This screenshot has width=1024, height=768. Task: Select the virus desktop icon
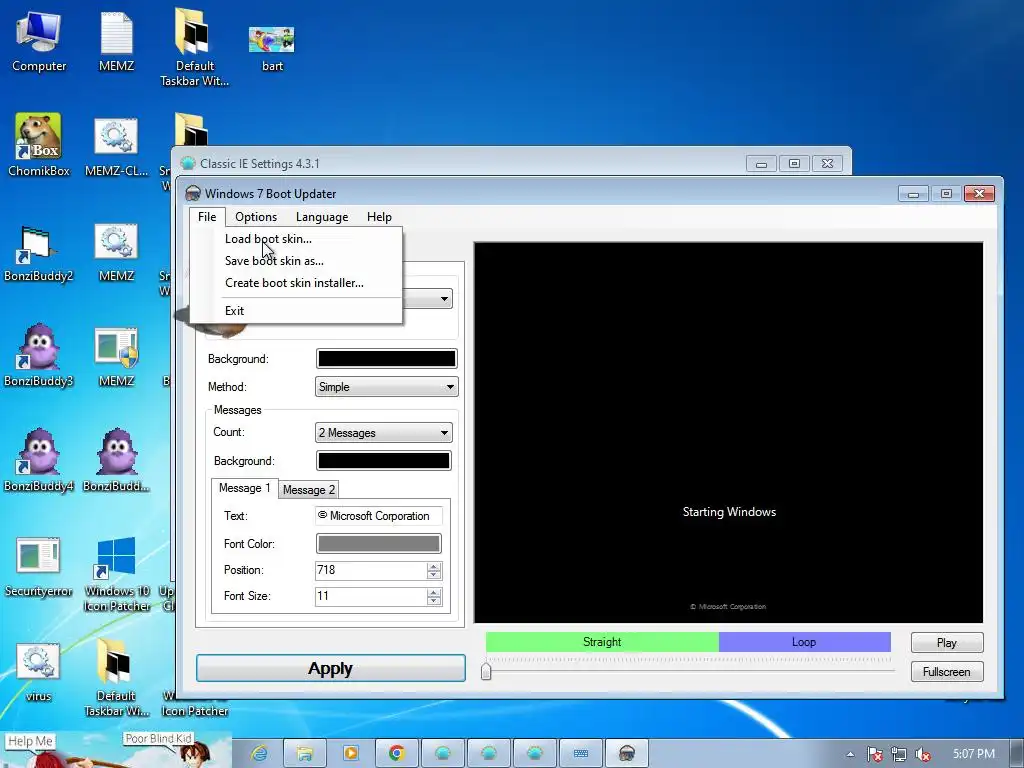pos(39,671)
